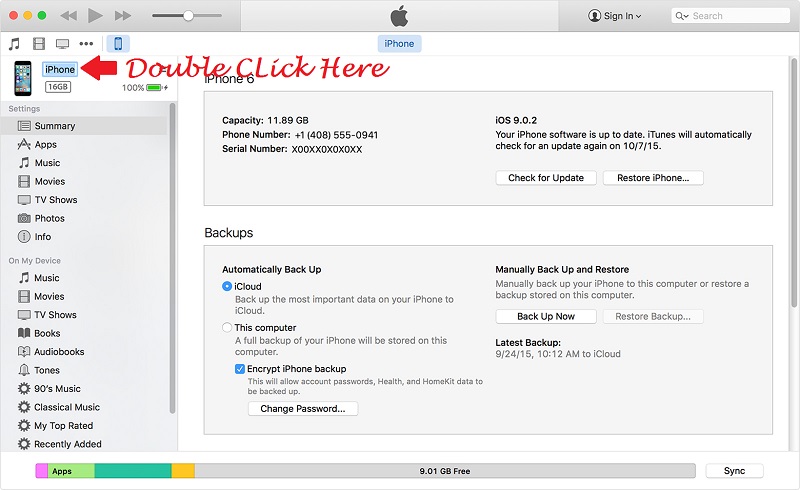The image size is (800, 490).
Task: Click the Sync button
Action: [x=734, y=471]
